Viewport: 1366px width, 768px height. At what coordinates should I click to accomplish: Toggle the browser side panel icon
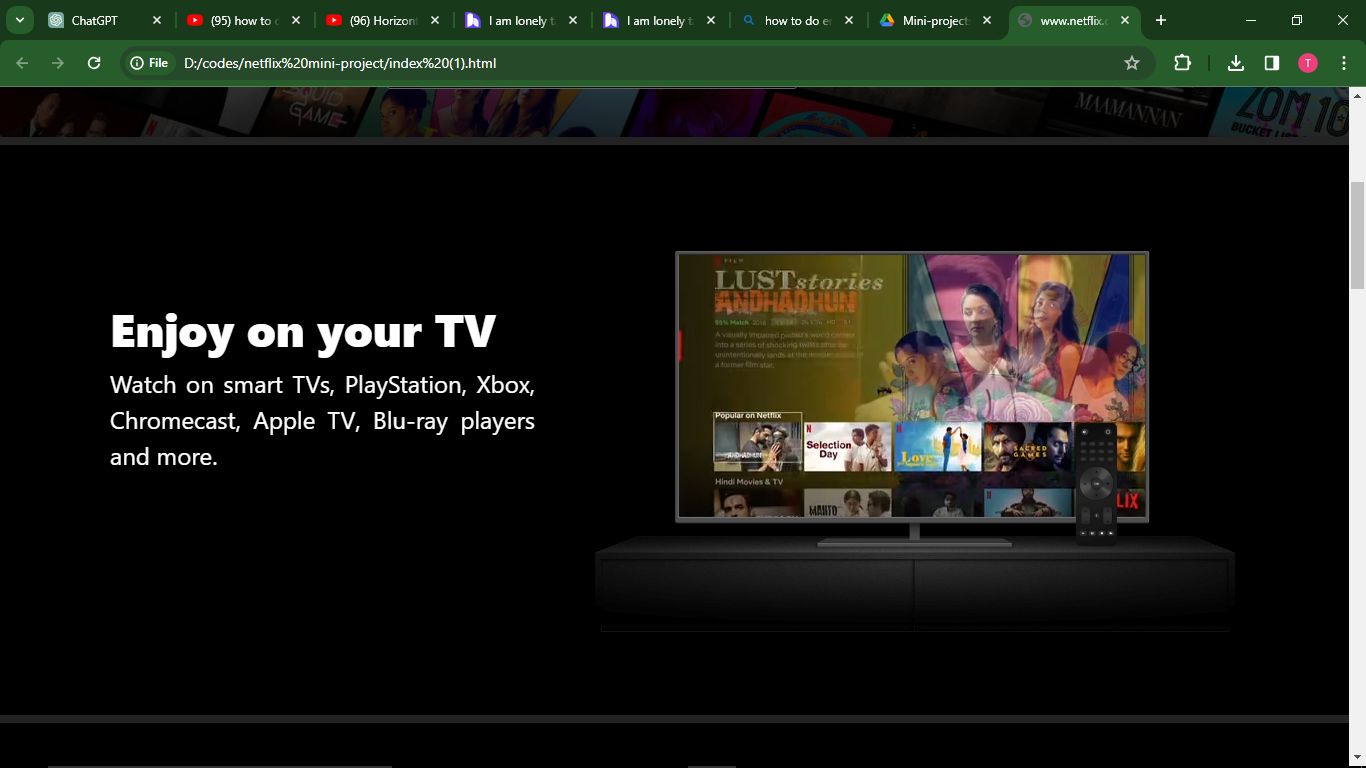point(1272,63)
